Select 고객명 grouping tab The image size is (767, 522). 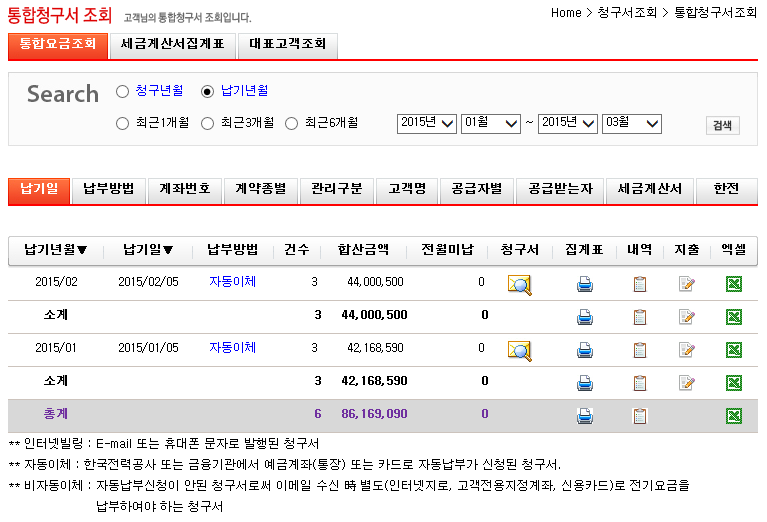click(407, 190)
